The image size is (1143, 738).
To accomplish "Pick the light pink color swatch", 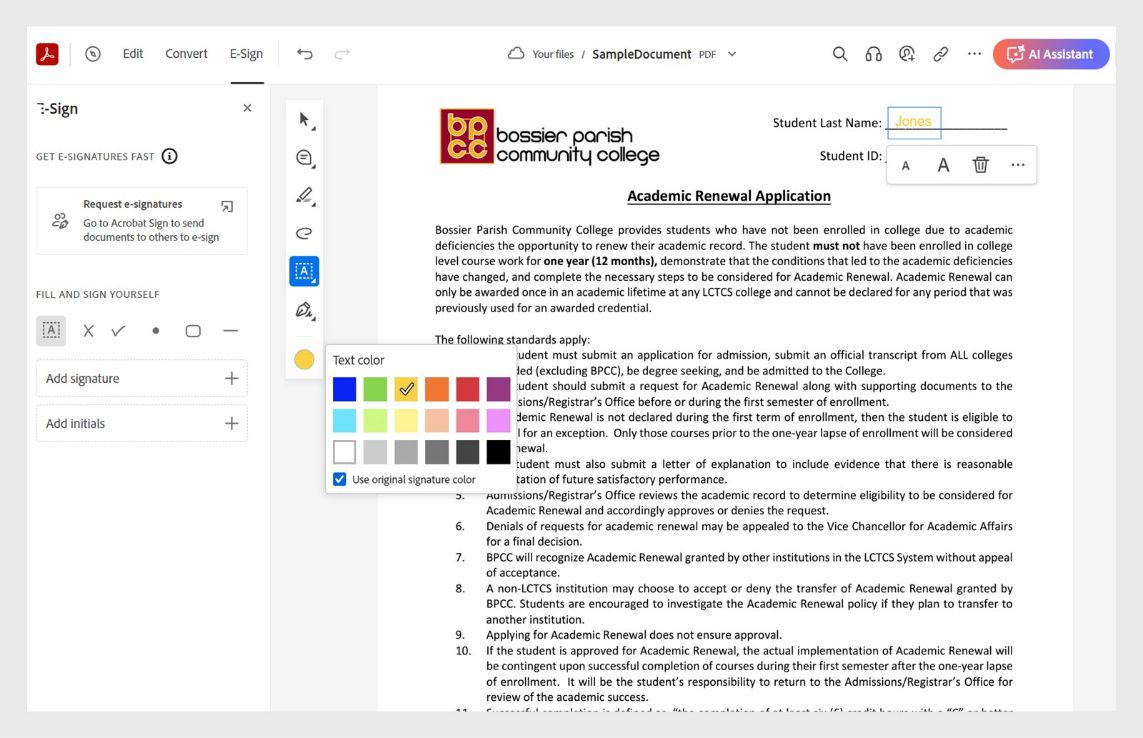I will (x=468, y=421).
